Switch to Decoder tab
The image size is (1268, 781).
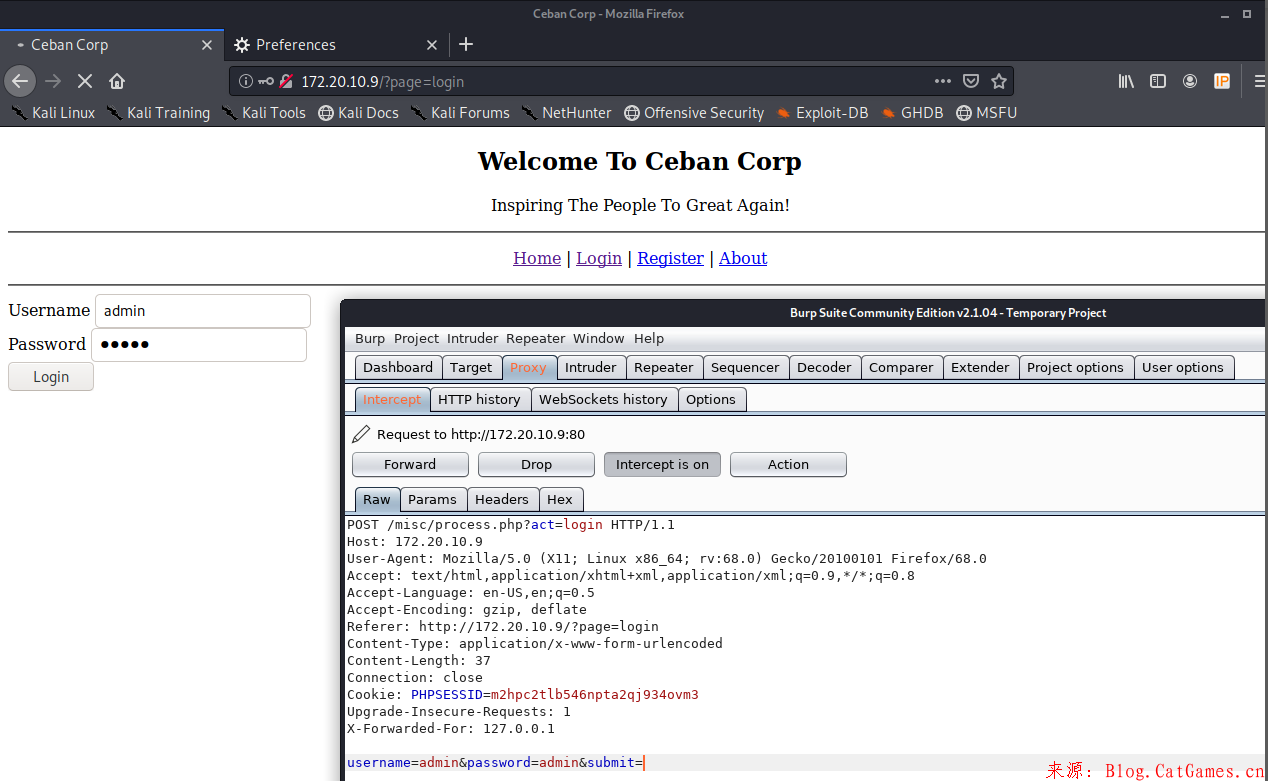pyautogui.click(x=824, y=367)
